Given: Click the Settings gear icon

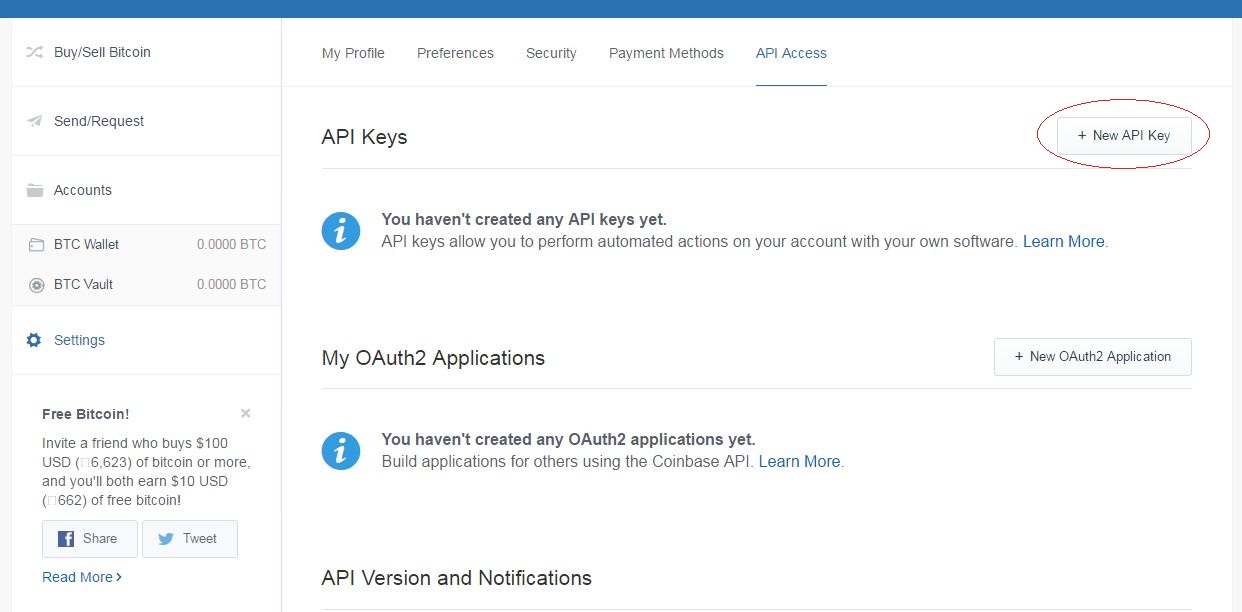Looking at the screenshot, I should (x=34, y=340).
